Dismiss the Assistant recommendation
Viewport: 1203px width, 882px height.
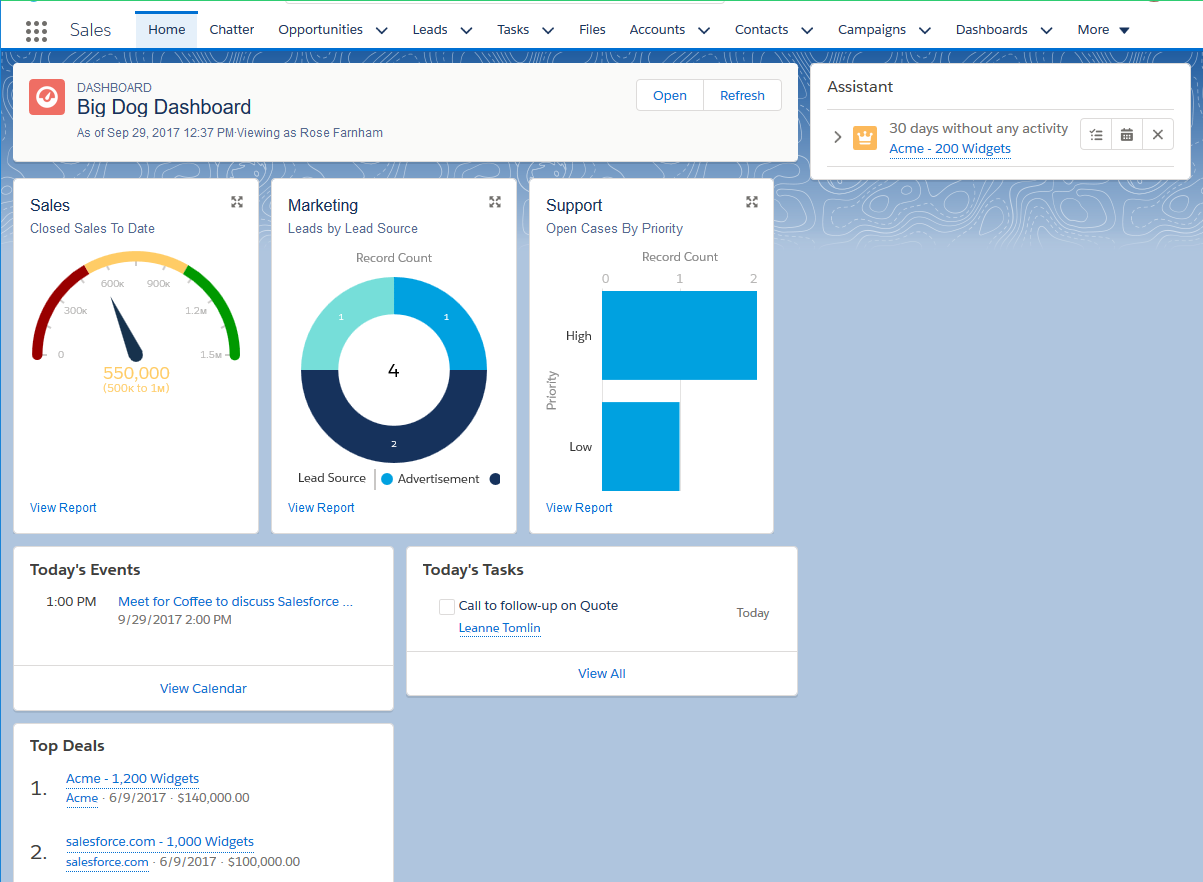[x=1158, y=135]
